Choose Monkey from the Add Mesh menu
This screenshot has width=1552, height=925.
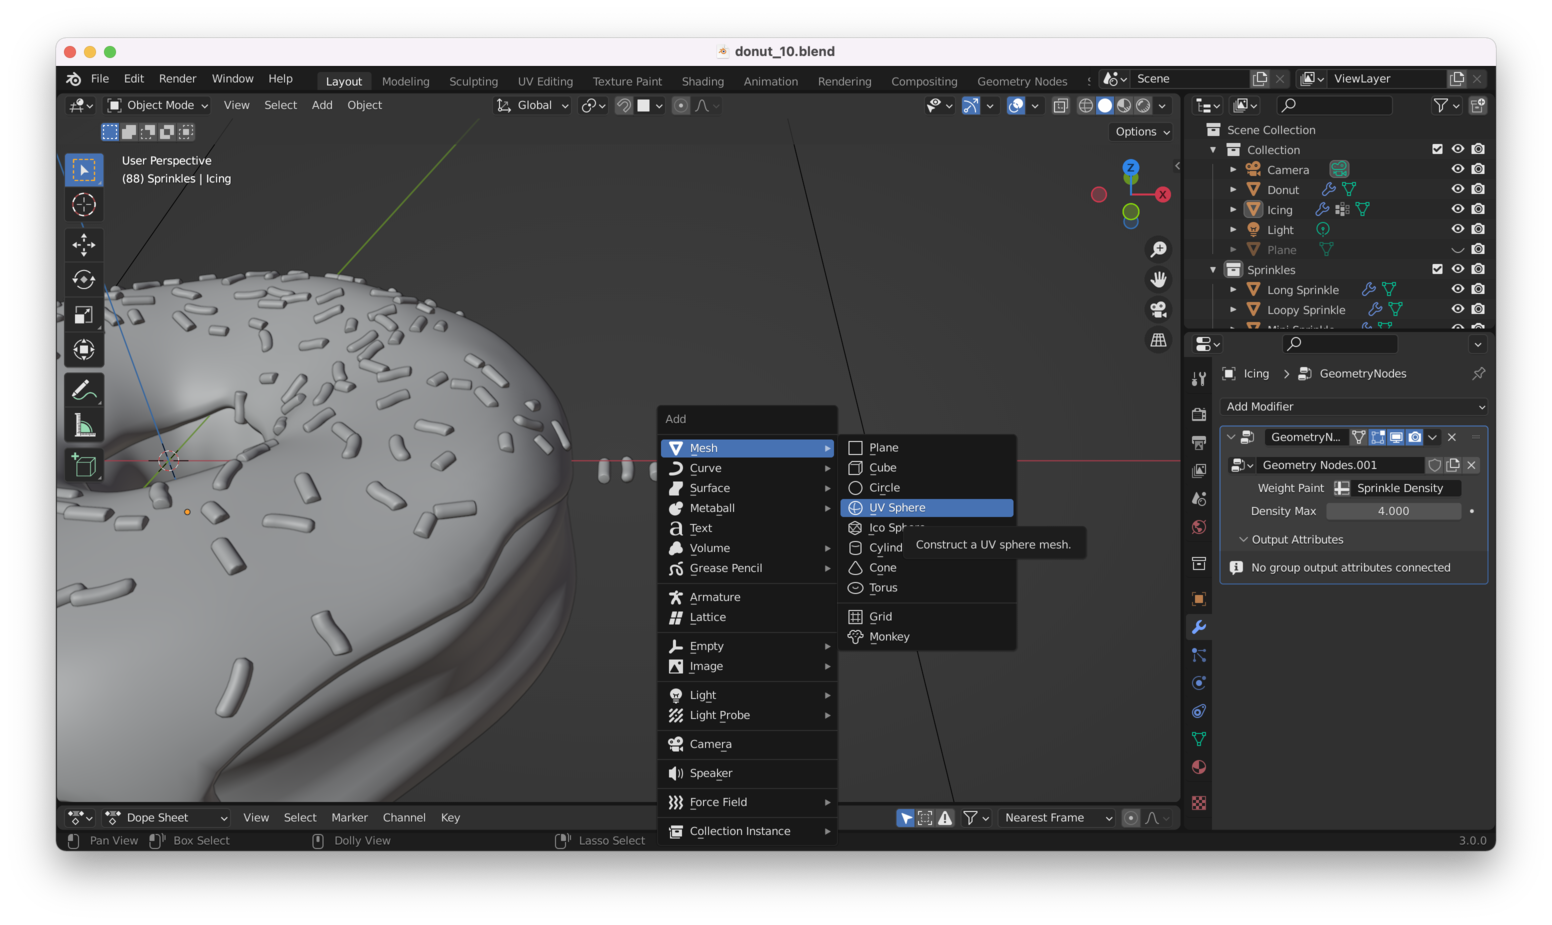(x=890, y=637)
